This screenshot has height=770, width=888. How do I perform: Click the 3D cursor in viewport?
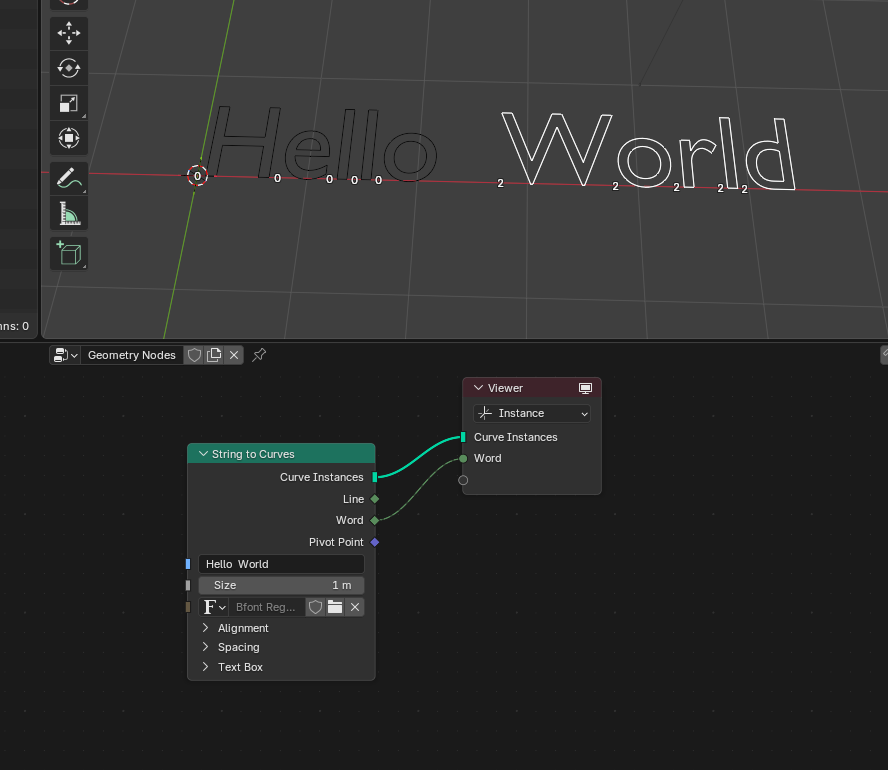[x=198, y=176]
